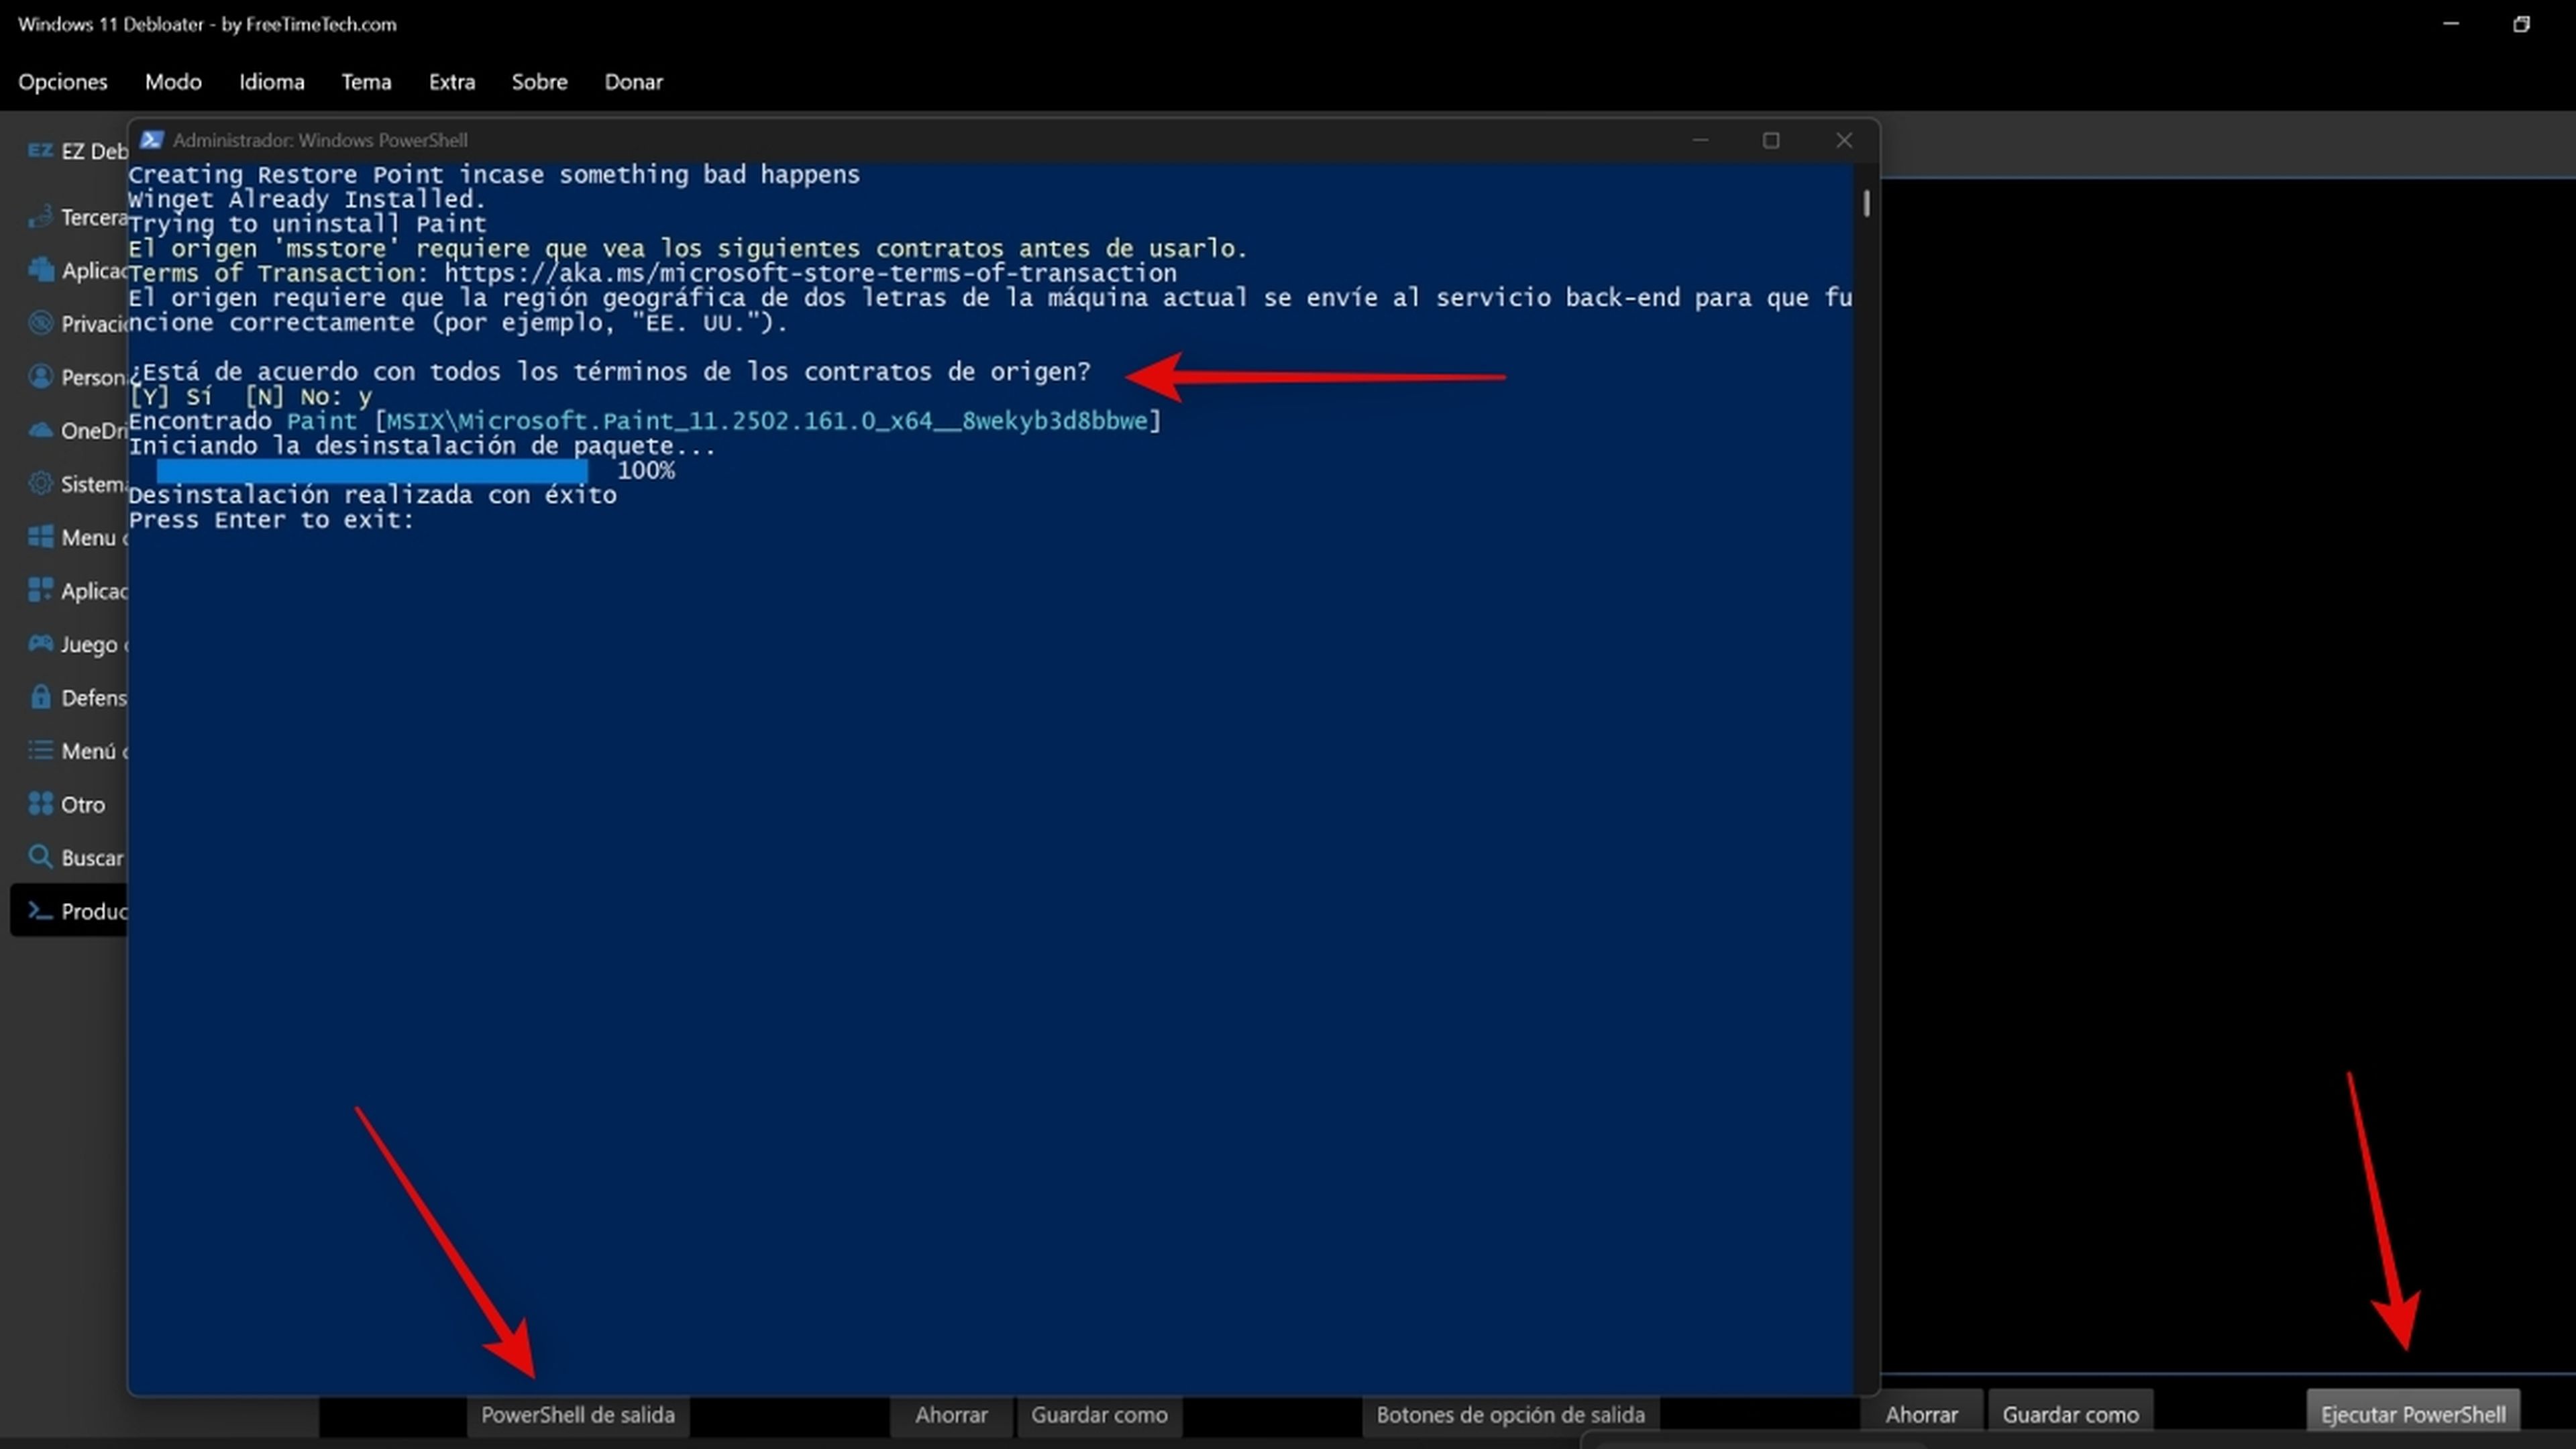
Task: Select the Privacidad shield icon
Action: [x=40, y=323]
